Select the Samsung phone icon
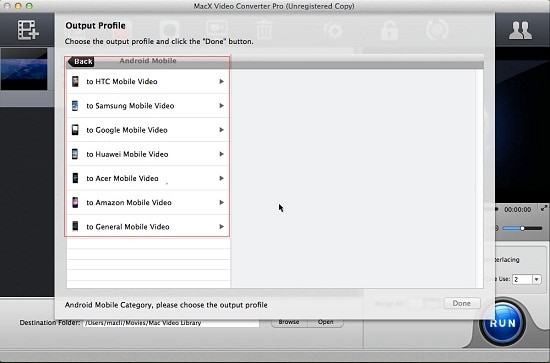The height and width of the screenshot is (363, 550). pyautogui.click(x=75, y=106)
